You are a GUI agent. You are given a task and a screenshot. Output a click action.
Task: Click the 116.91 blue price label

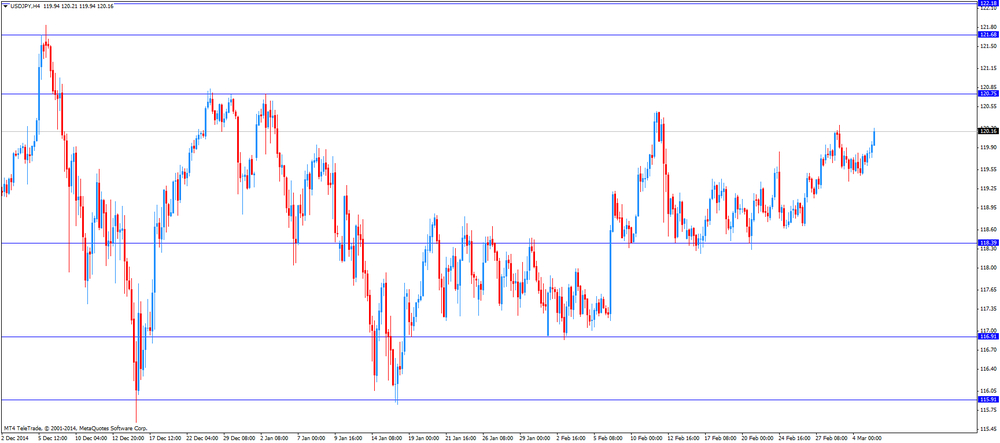(988, 336)
